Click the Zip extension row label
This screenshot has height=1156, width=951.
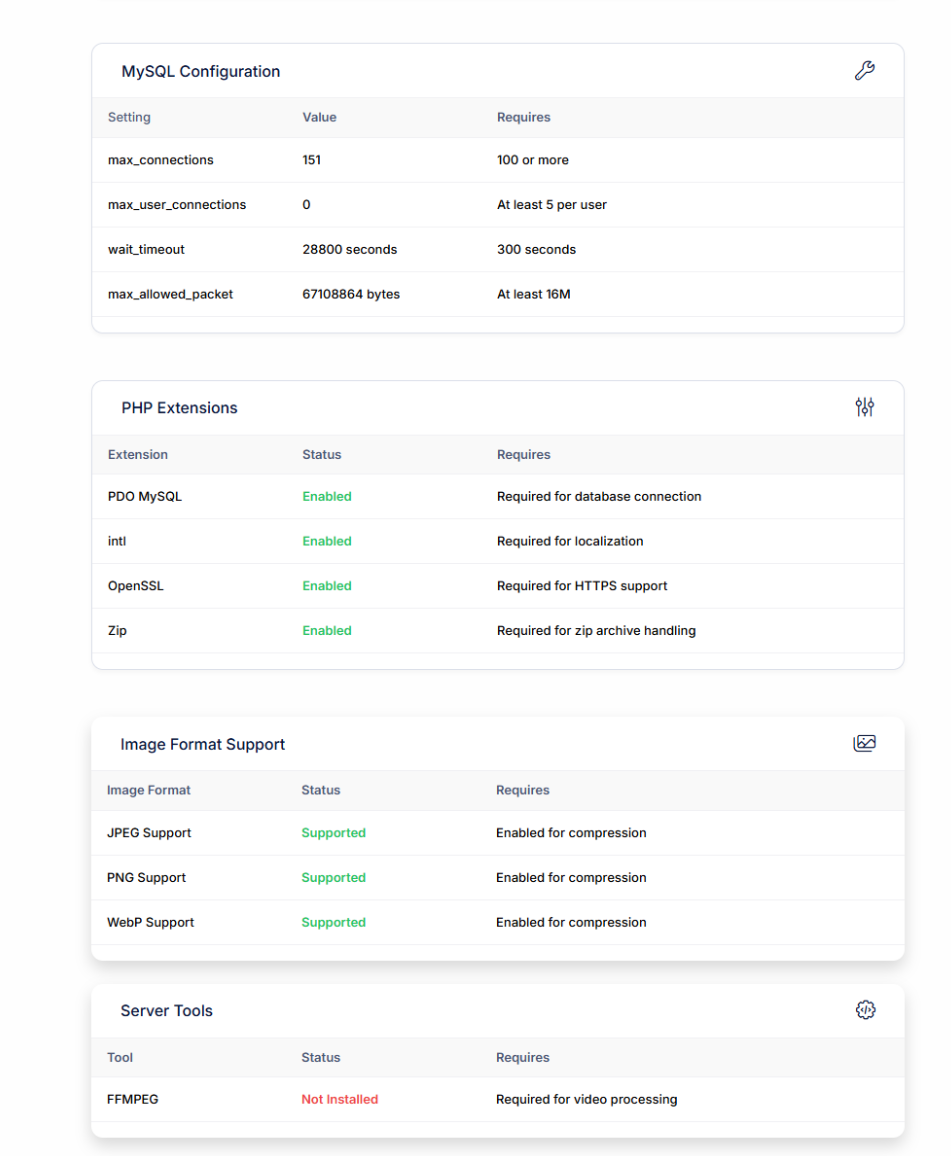(117, 631)
